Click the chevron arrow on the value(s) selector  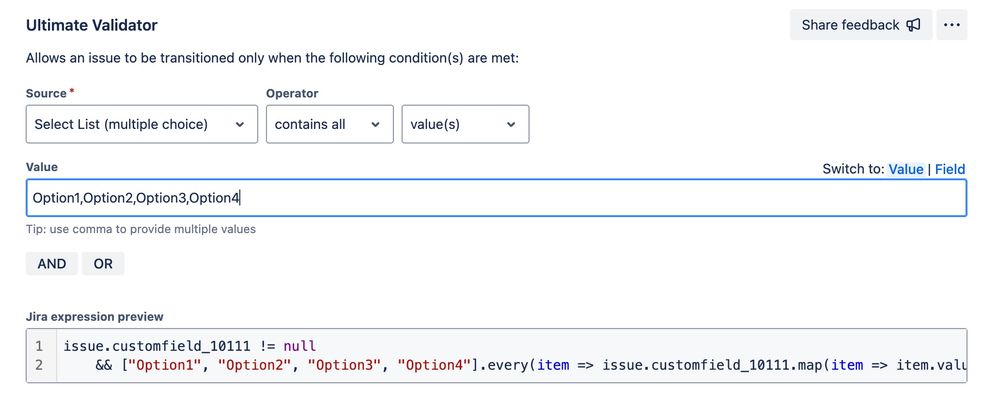coord(511,125)
